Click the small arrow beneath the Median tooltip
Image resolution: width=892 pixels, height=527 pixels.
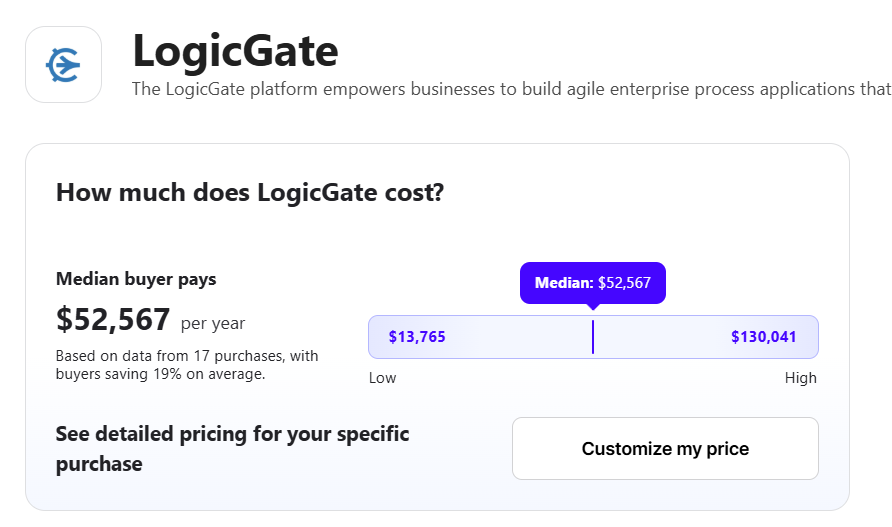tap(593, 307)
